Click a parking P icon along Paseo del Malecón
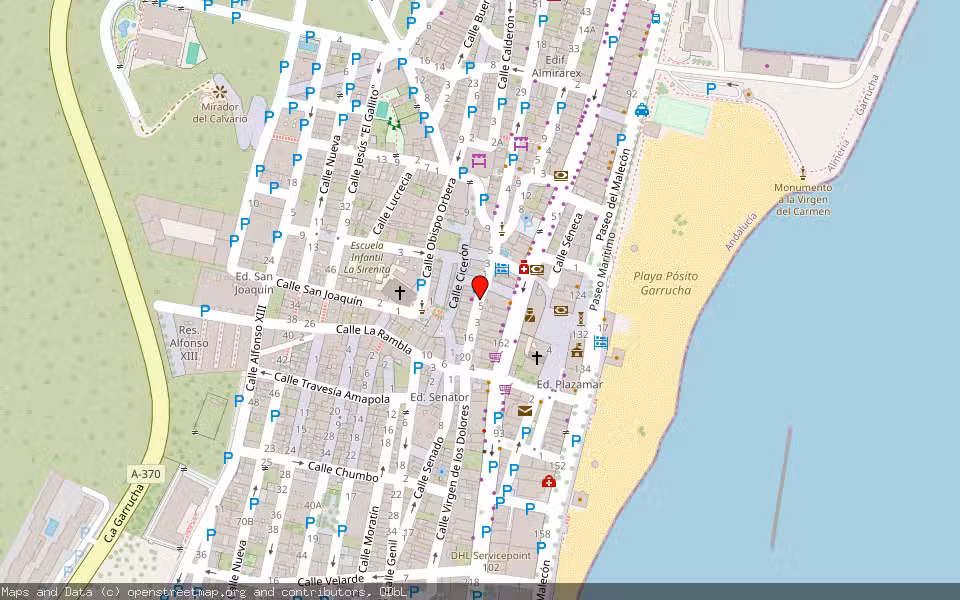960x600 pixels. [621, 137]
